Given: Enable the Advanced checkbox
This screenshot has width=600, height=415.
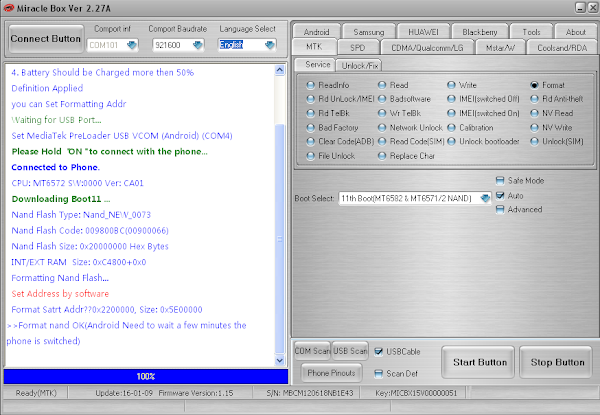Looking at the screenshot, I should (x=500, y=209).
